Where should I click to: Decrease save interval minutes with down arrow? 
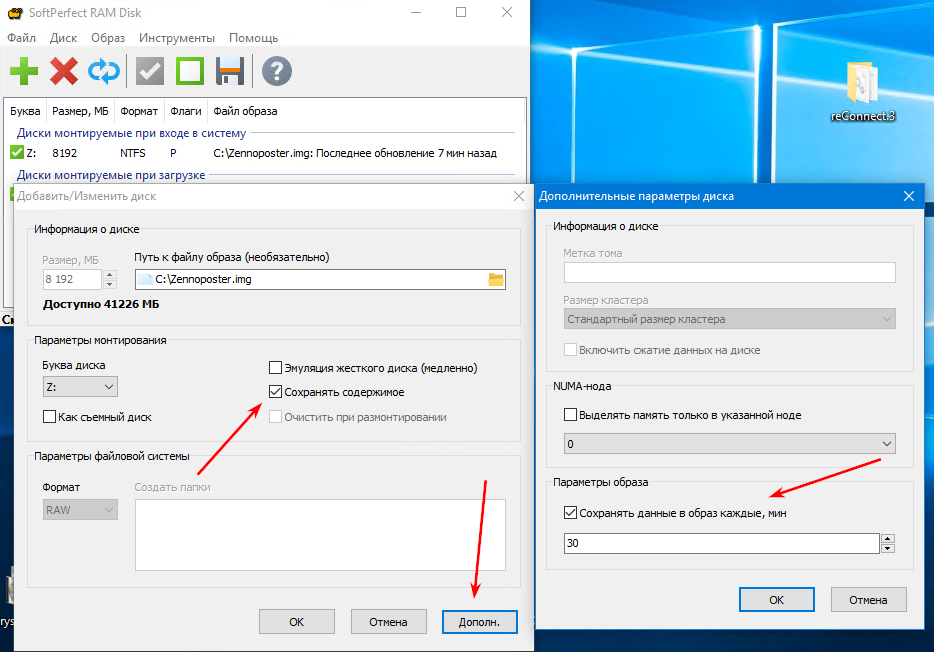888,548
